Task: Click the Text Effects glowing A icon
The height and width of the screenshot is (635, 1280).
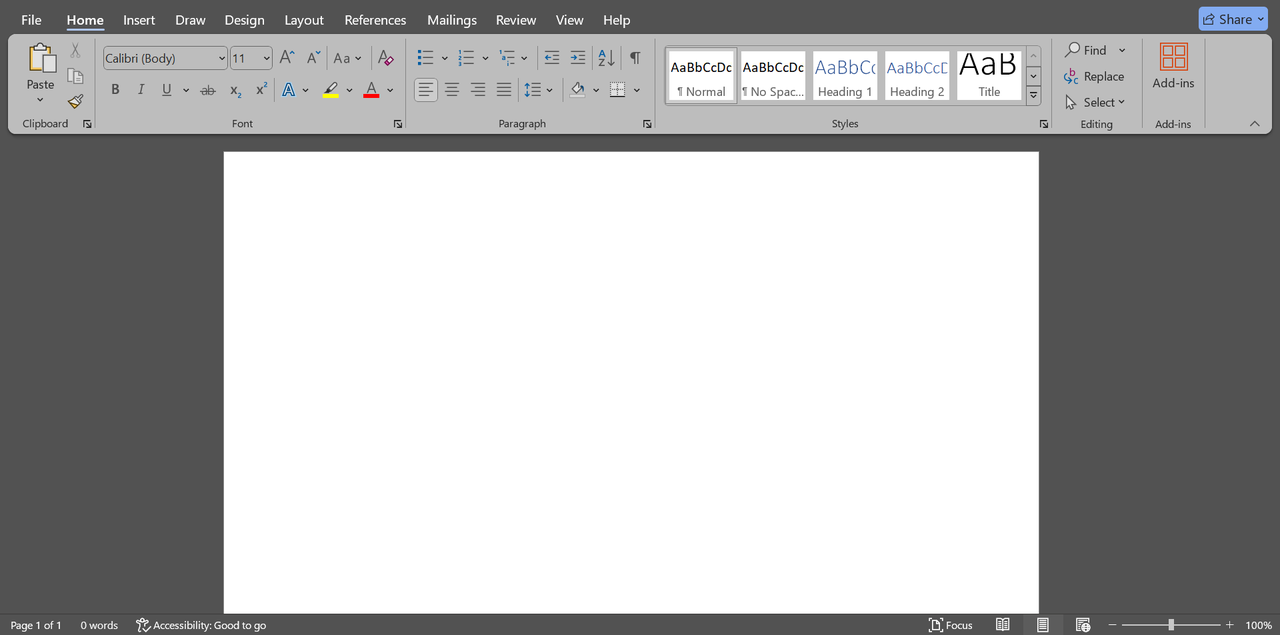Action: [x=289, y=90]
